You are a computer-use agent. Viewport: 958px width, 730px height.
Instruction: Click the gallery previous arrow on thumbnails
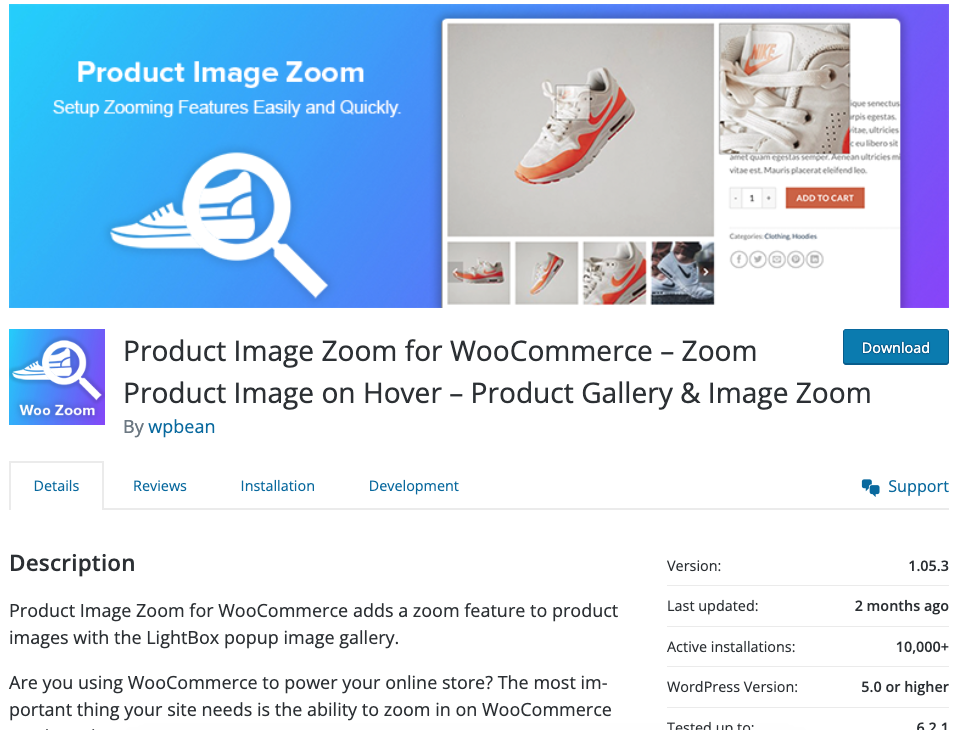click(455, 272)
